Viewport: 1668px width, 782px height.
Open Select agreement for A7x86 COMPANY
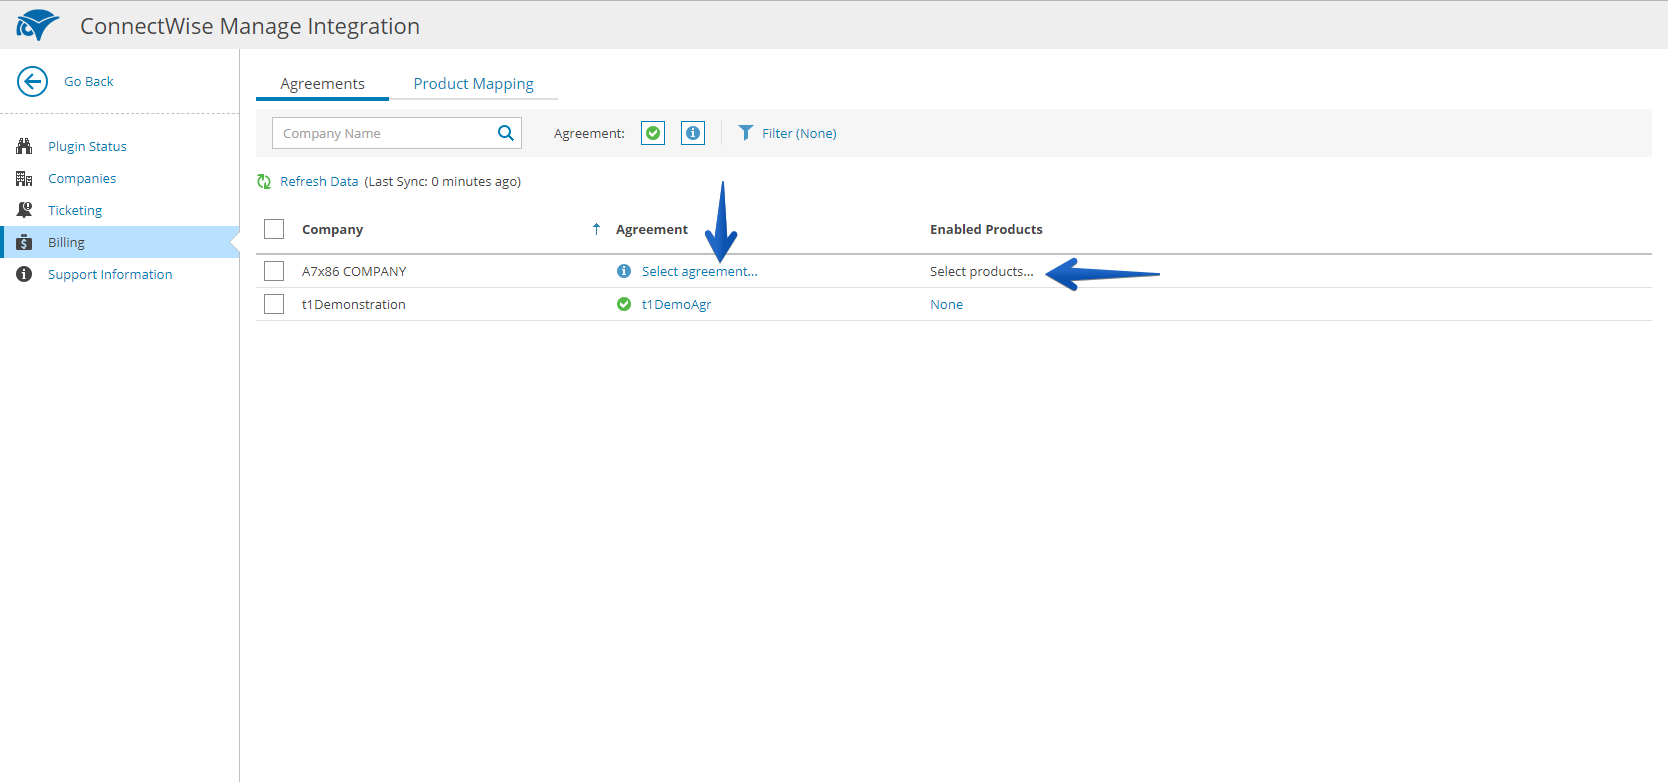click(700, 271)
